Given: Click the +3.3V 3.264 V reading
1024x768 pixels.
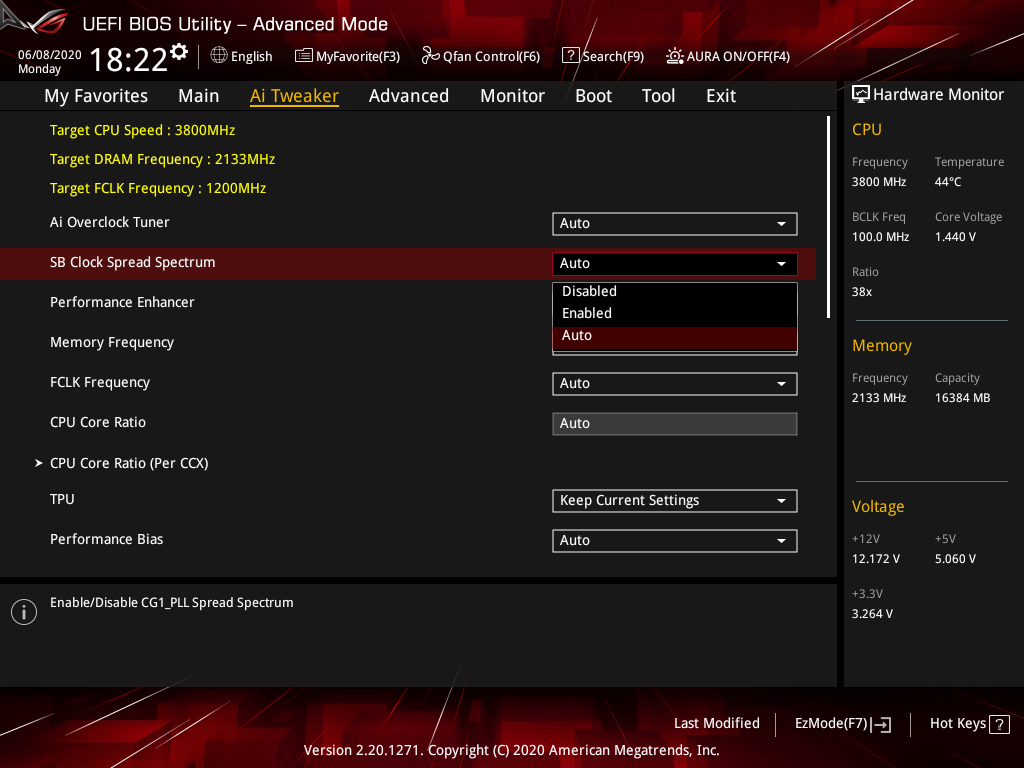Looking at the screenshot, I should (872, 614).
